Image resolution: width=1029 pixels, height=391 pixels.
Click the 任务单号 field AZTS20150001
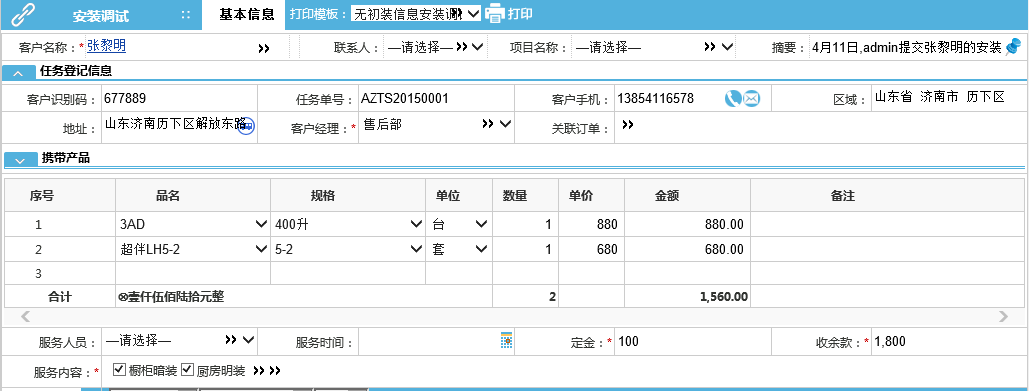tap(436, 99)
